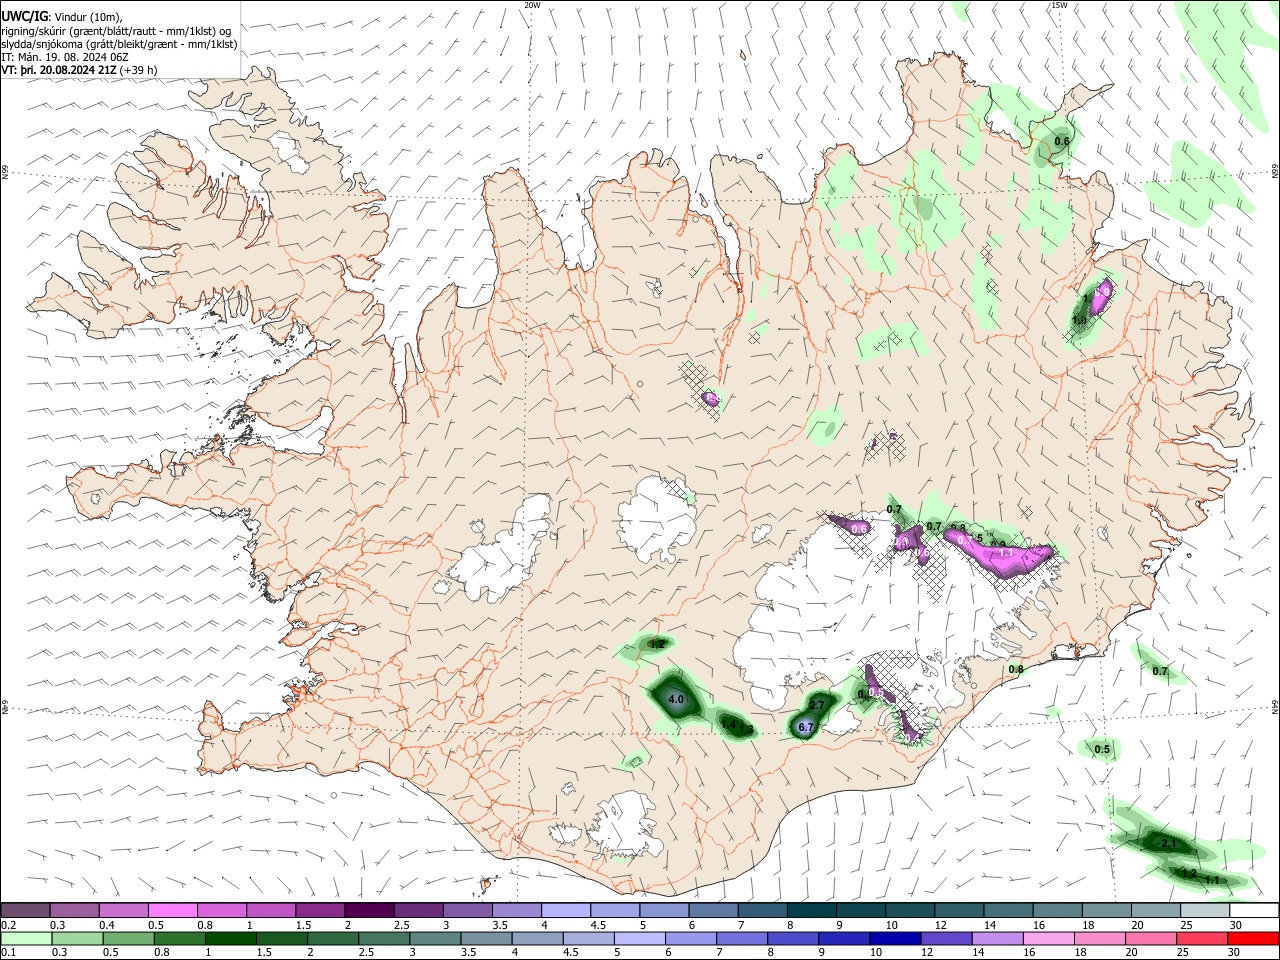Click the '4.0' precipitation value on the map
Screen dimensions: 1280x960
tap(676, 699)
